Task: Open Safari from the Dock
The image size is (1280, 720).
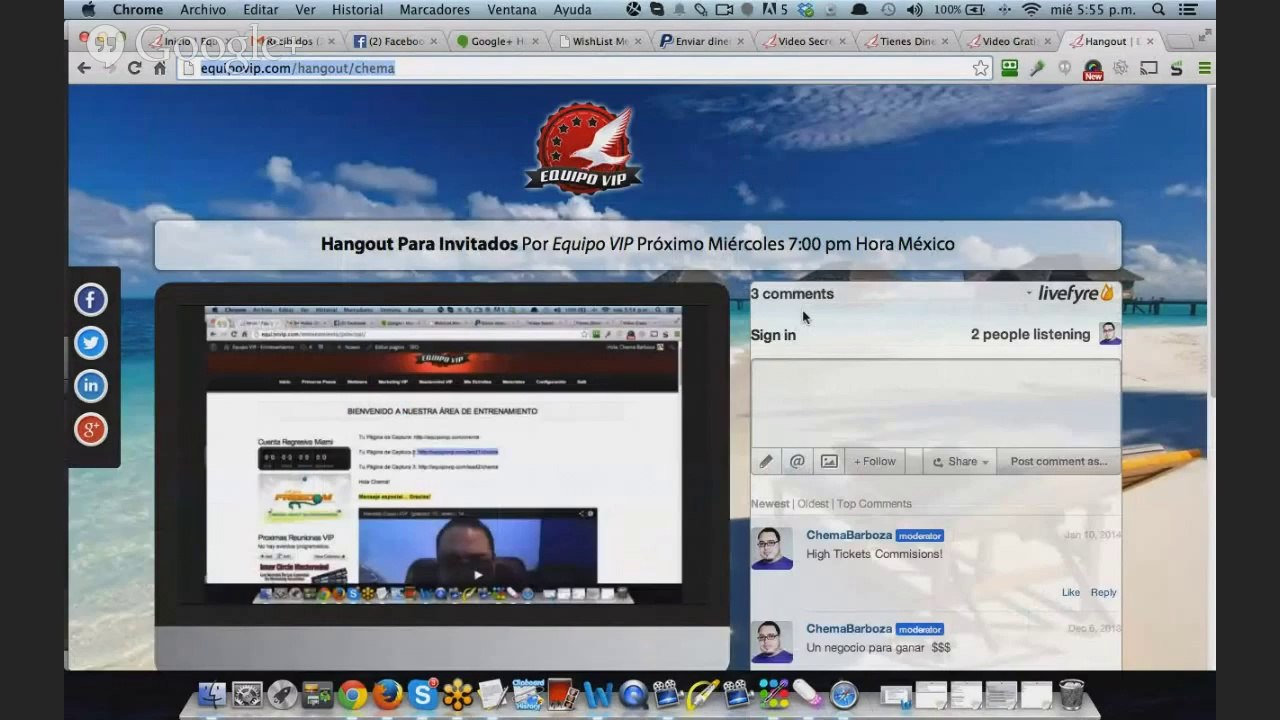Action: coord(844,695)
